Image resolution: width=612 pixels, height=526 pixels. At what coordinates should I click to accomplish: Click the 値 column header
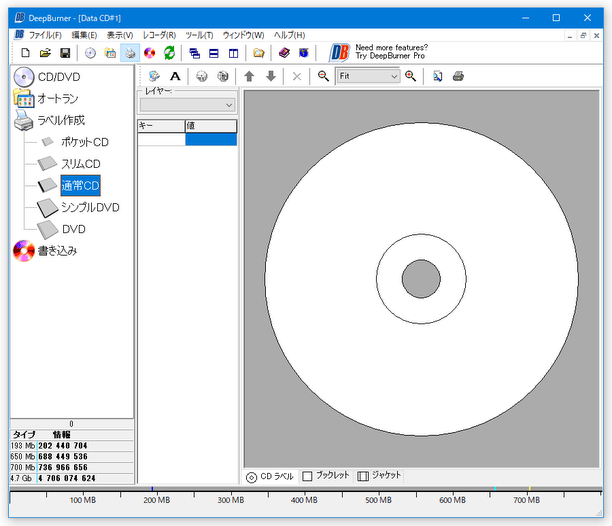211,126
